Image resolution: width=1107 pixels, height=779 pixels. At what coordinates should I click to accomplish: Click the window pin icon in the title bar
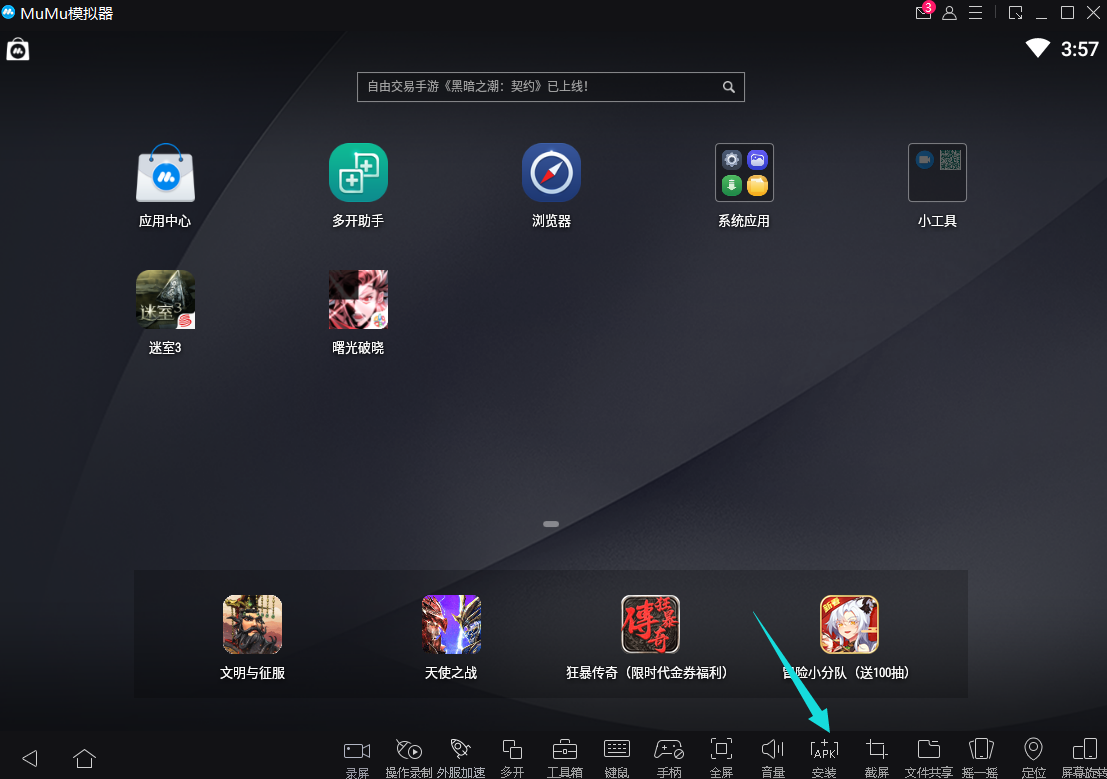click(1015, 13)
